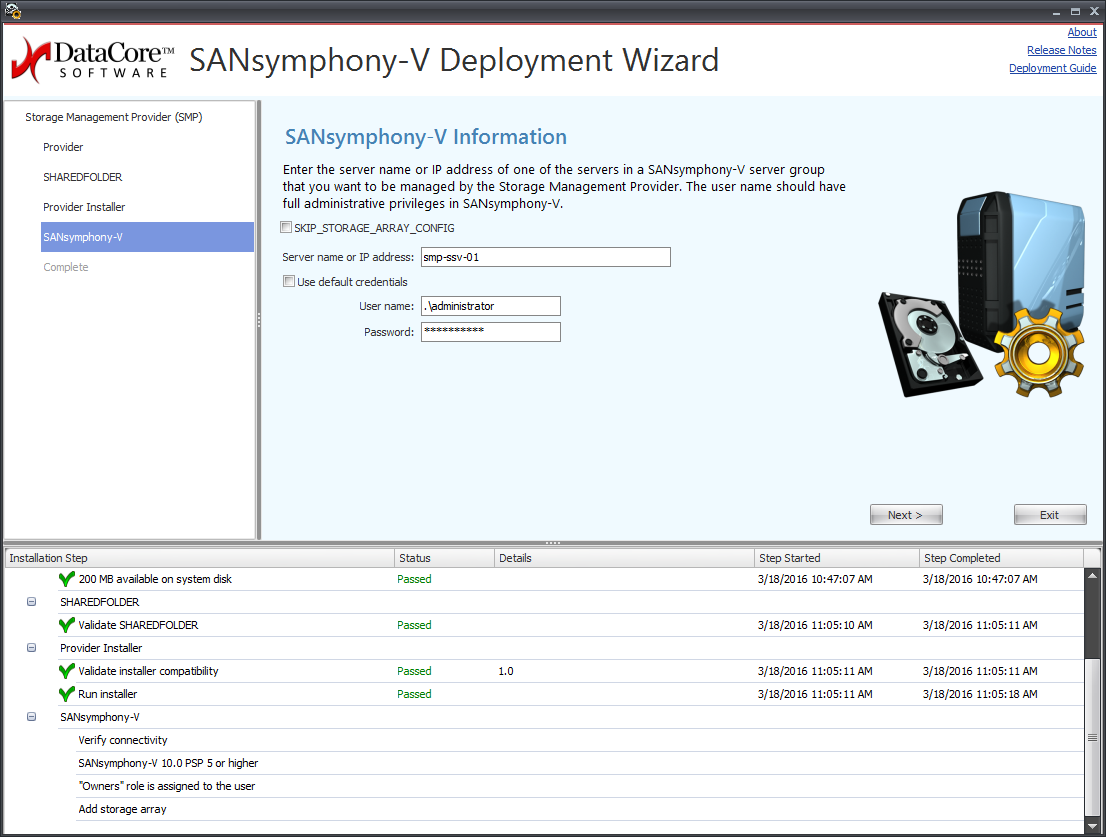The image size is (1106, 837).
Task: Click the DataCore Software logo
Action: 92,60
